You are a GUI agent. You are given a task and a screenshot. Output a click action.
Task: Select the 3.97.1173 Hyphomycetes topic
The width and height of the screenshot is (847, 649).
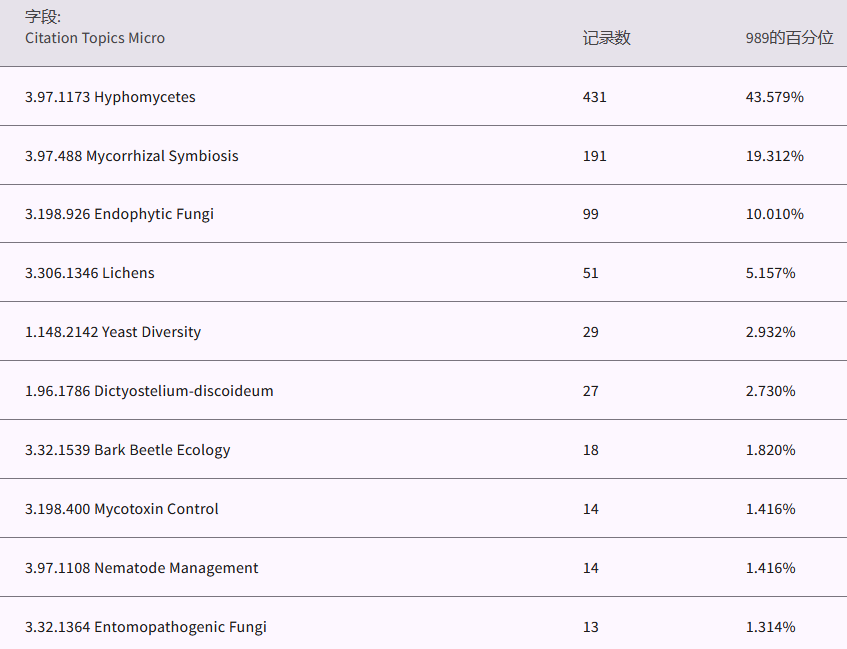tap(110, 97)
